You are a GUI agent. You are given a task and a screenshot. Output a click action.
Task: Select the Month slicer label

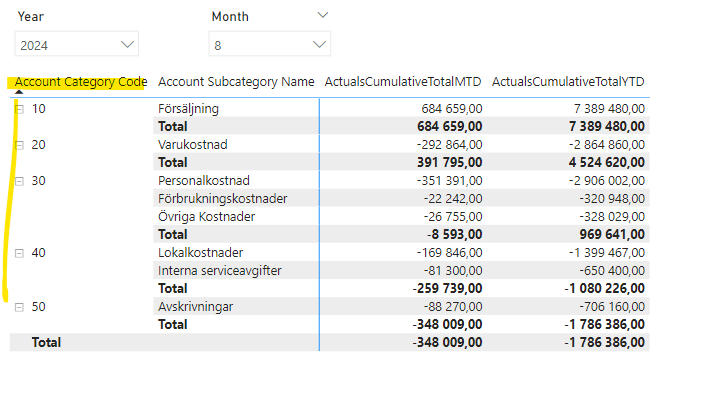click(x=230, y=16)
